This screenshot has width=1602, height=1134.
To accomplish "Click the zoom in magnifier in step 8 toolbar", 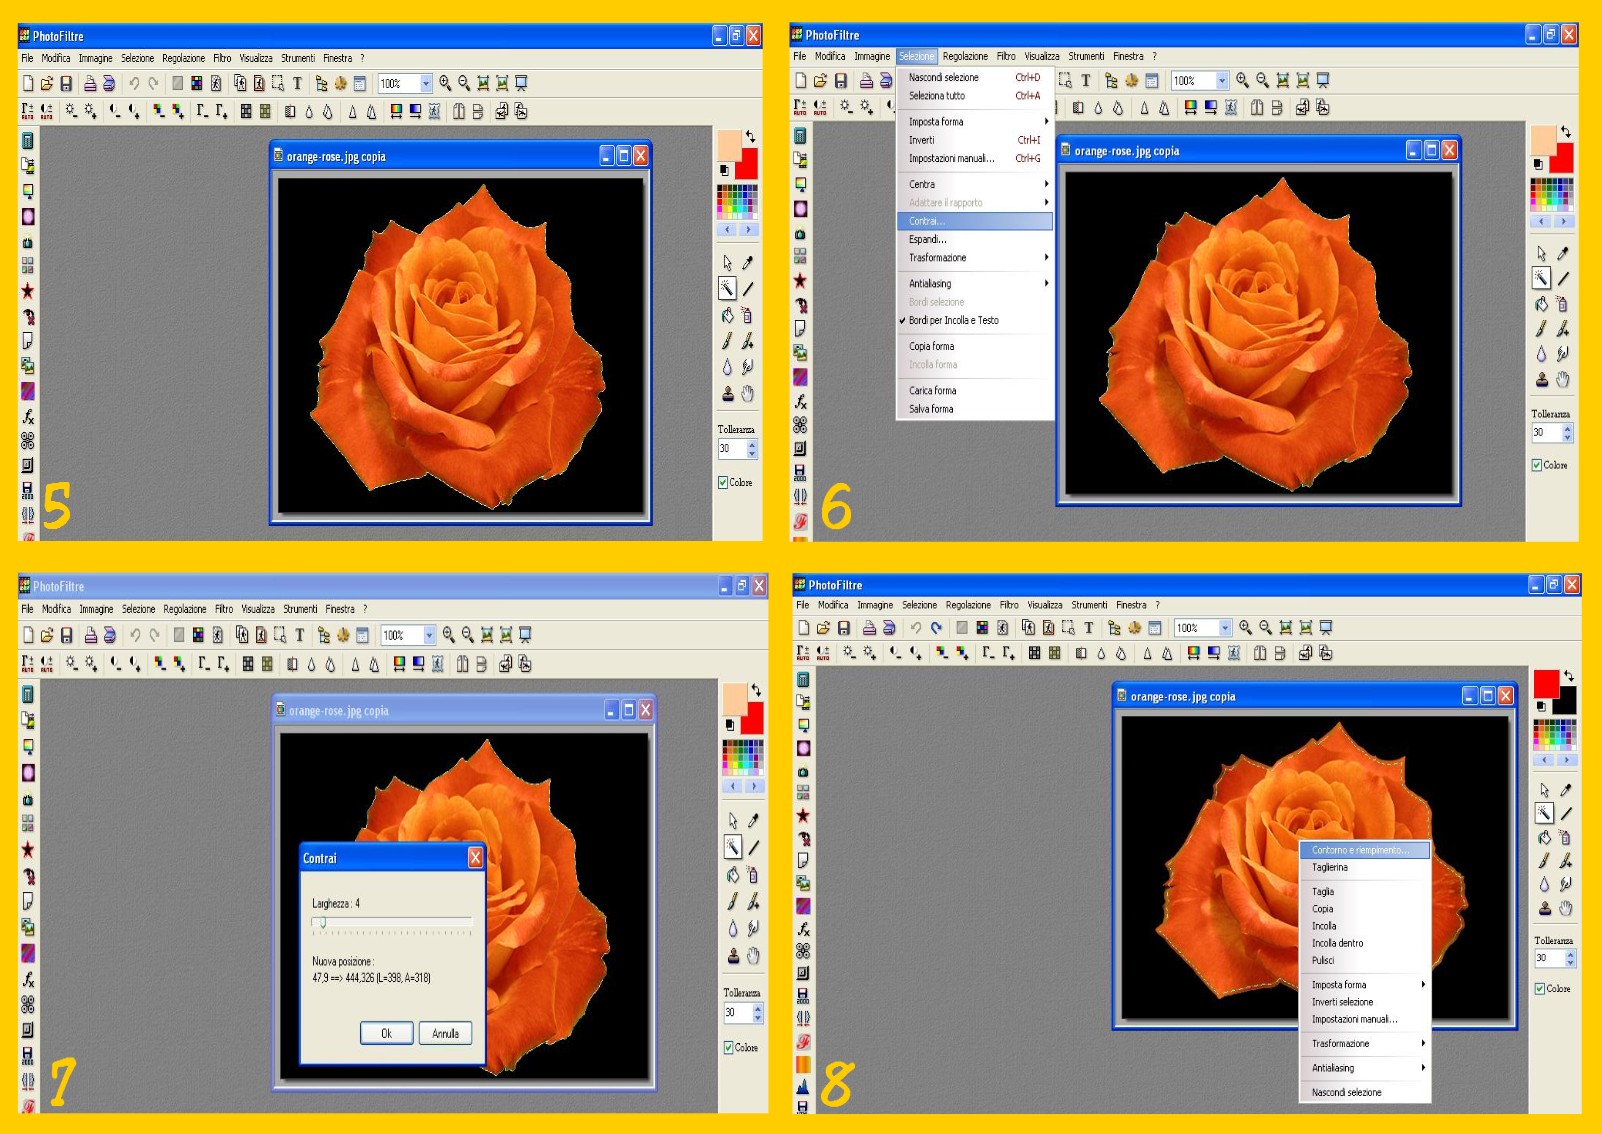I will point(1245,627).
